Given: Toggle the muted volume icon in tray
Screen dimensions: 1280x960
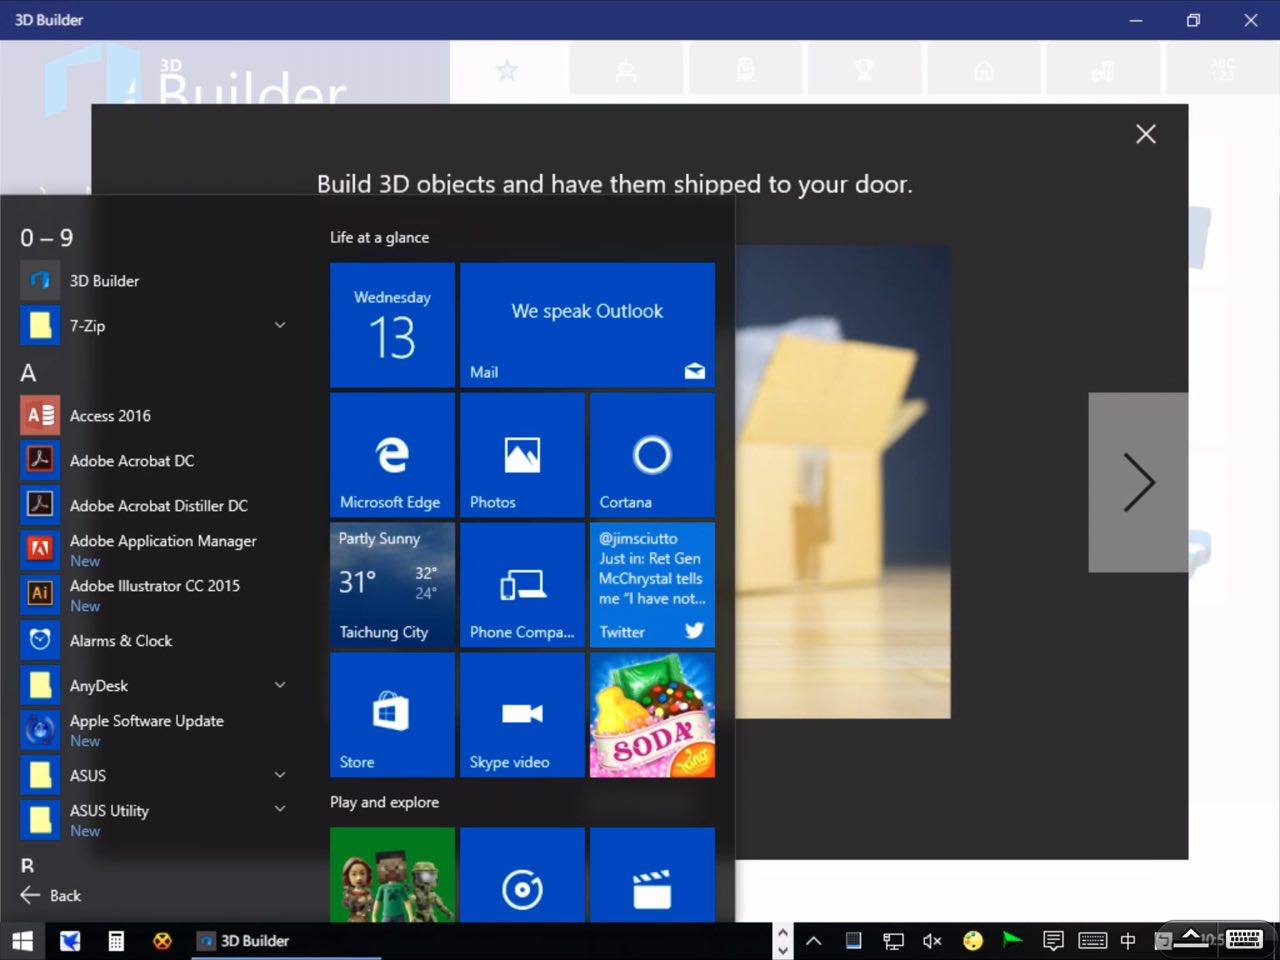Looking at the screenshot, I should tap(932, 941).
